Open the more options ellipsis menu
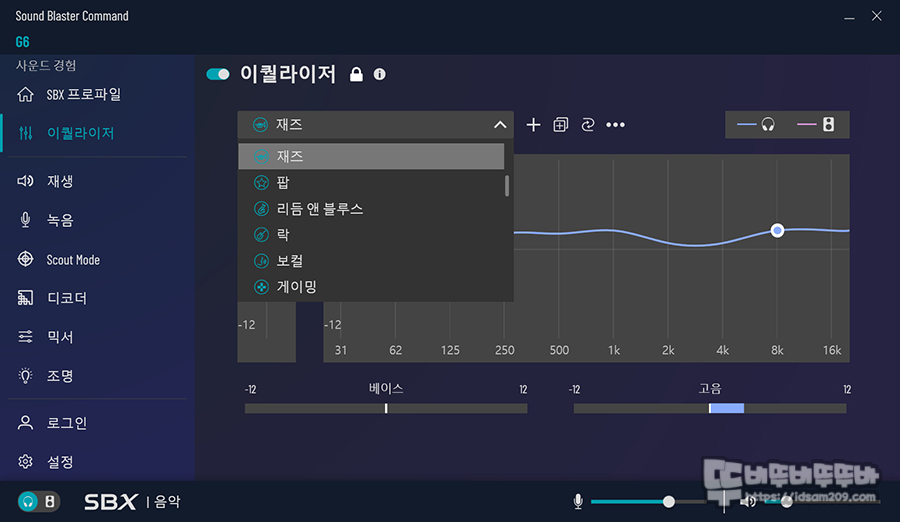 (x=615, y=125)
